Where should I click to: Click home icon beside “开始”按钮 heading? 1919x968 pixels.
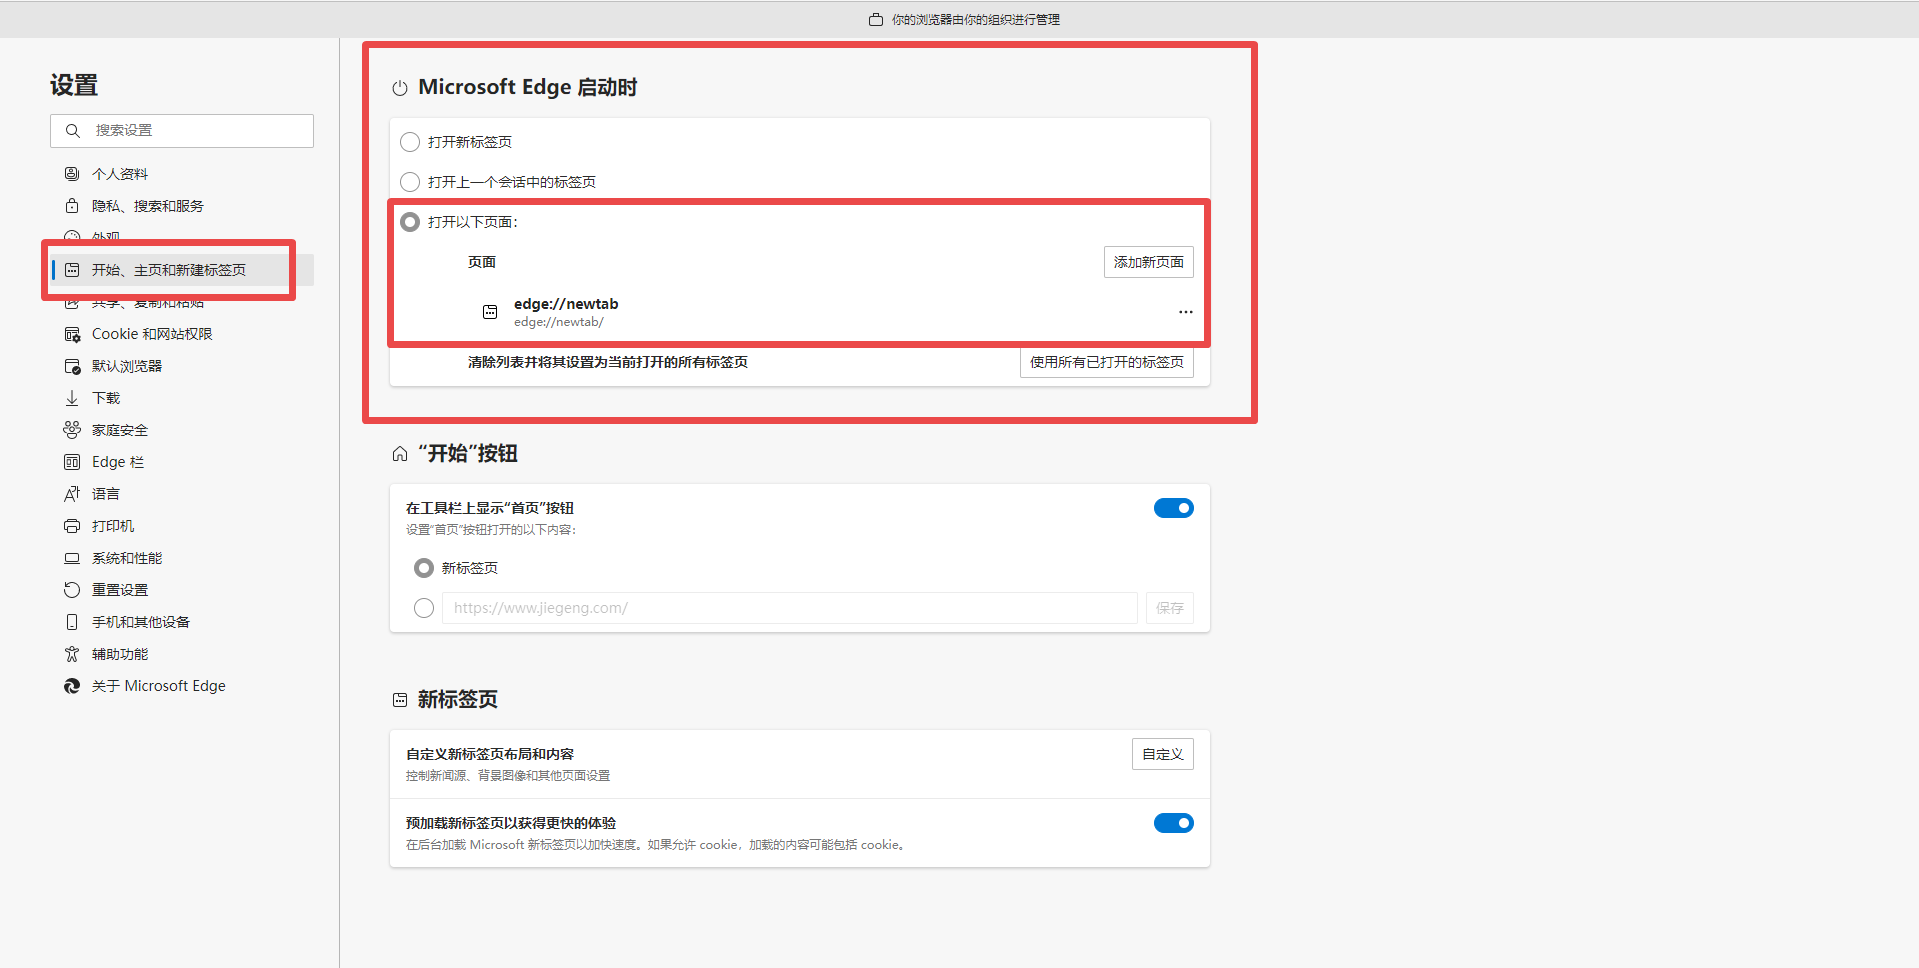pos(400,454)
